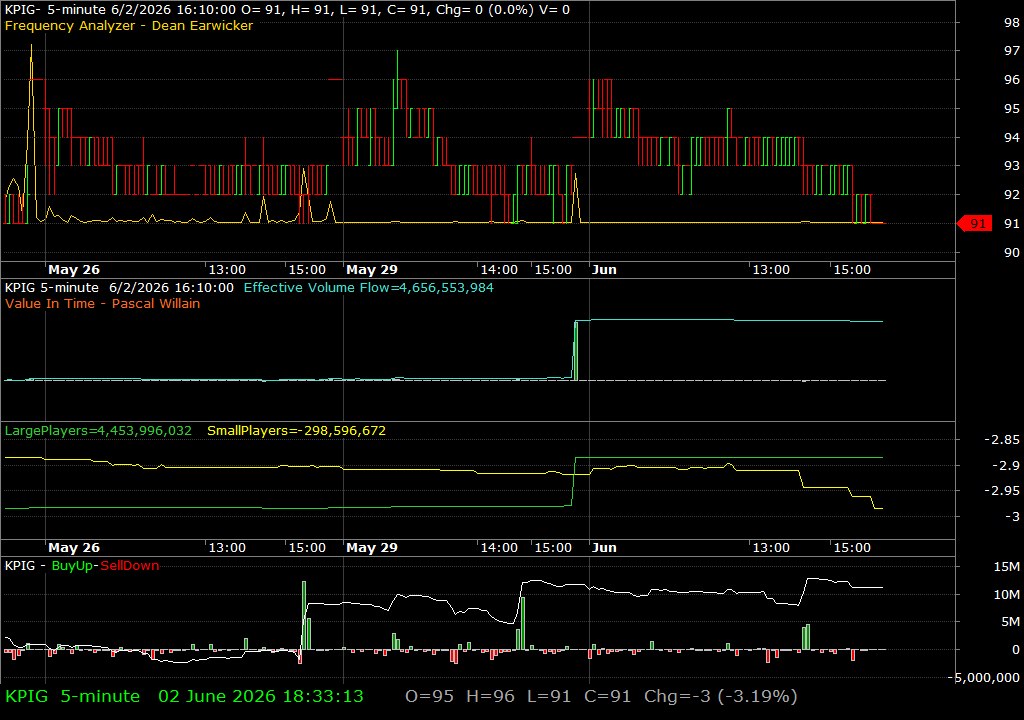Click 'May 26' on the players pane time axis
The image size is (1024, 720).
(x=74, y=548)
